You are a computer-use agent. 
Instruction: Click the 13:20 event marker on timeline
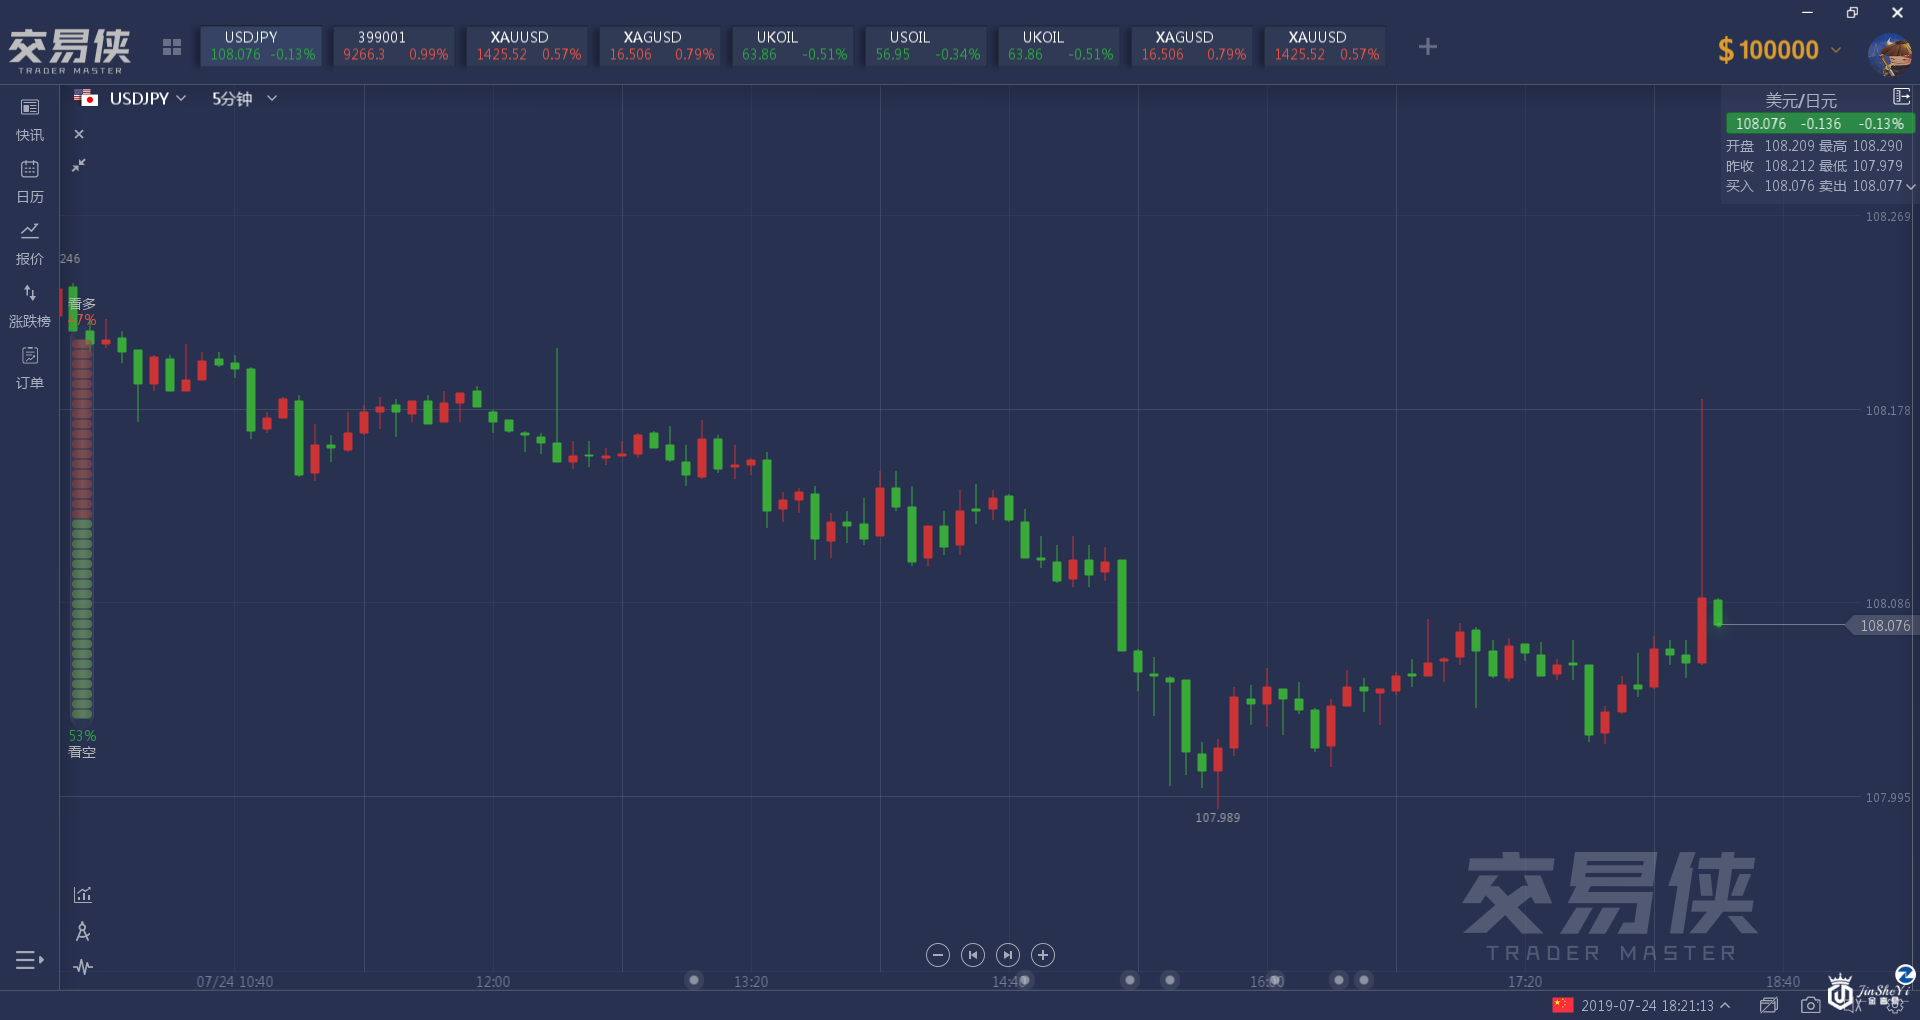click(694, 980)
